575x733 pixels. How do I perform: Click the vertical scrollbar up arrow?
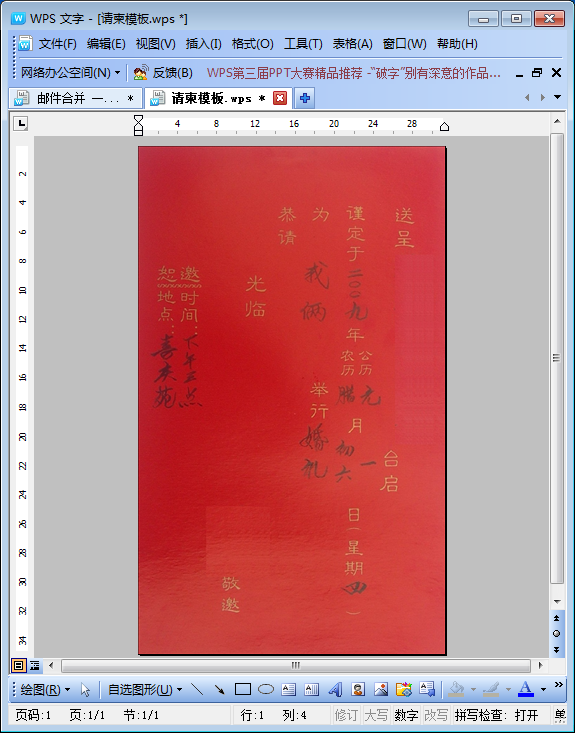click(557, 122)
